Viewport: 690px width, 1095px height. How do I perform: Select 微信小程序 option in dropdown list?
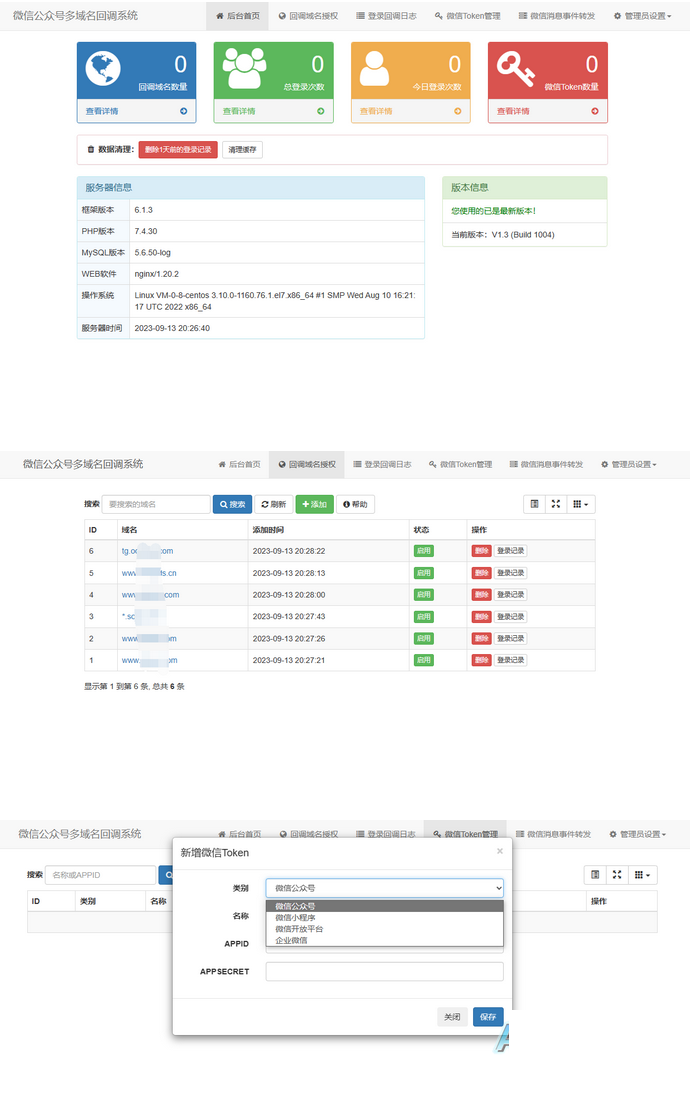tap(295, 918)
